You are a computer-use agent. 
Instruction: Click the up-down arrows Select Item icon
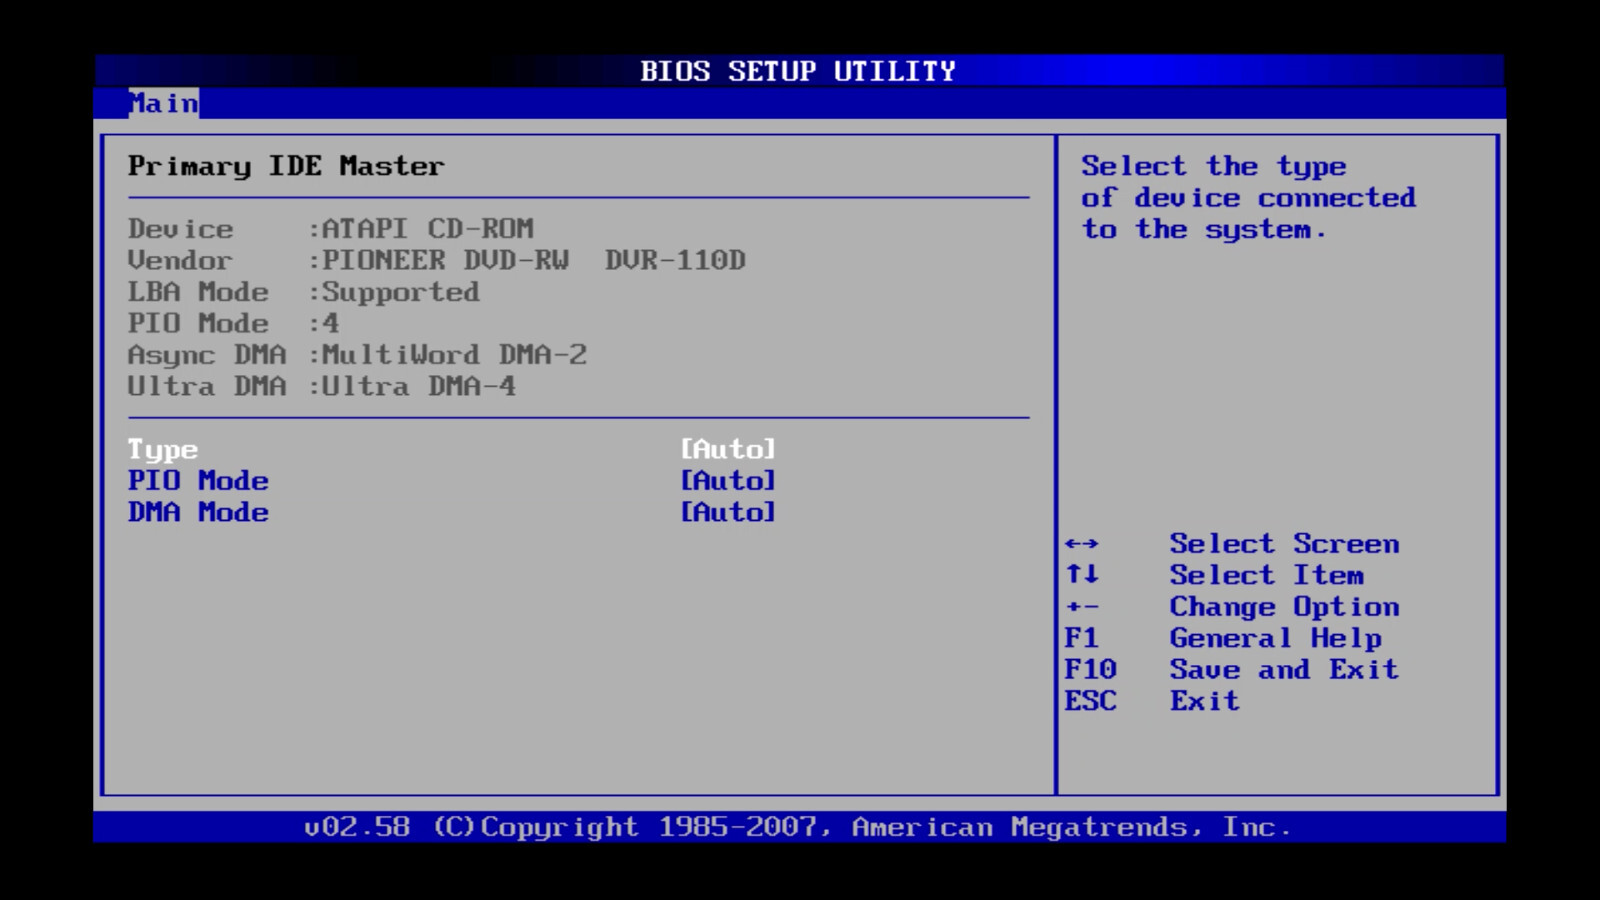pos(1082,574)
